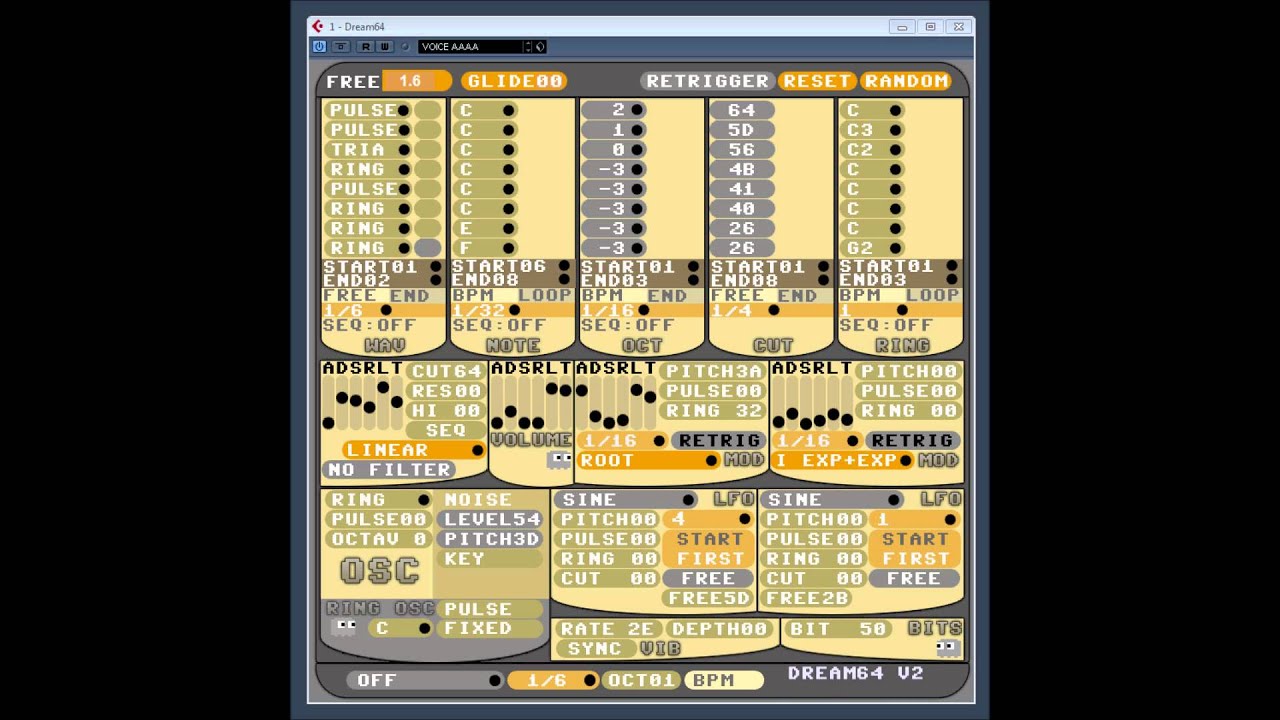Click the FREE5D value in the first LFO
1280x720 pixels.
(708, 598)
